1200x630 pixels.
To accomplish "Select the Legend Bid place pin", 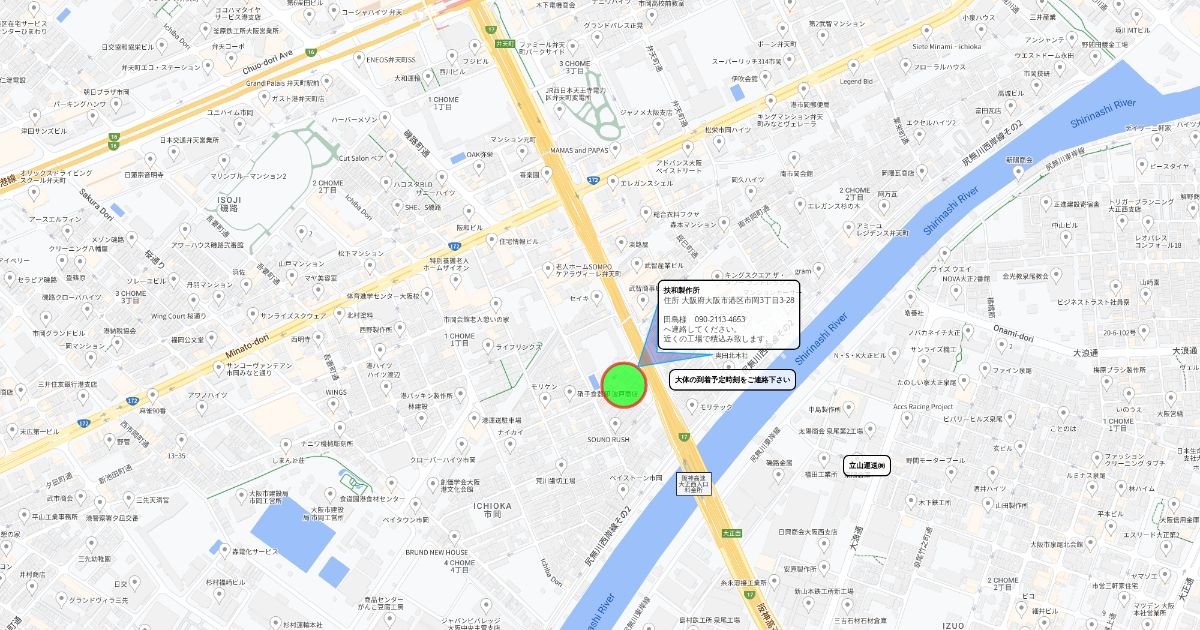I will pyautogui.click(x=855, y=67).
